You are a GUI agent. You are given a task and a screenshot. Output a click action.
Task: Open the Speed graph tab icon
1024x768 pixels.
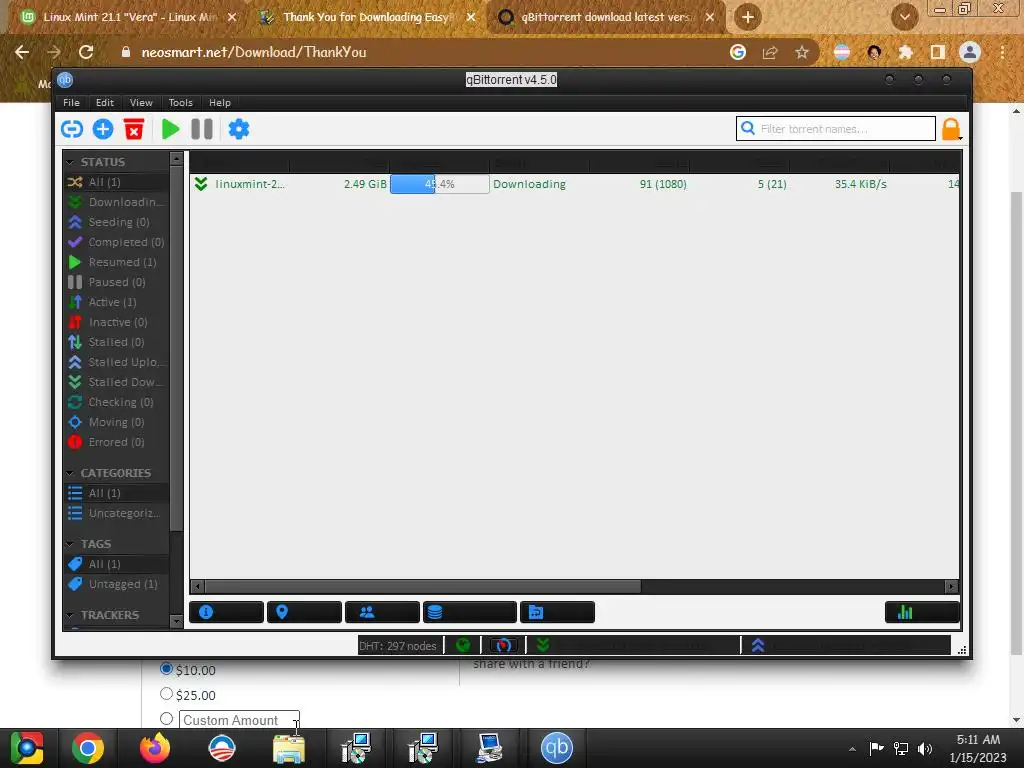pyautogui.click(x=905, y=612)
